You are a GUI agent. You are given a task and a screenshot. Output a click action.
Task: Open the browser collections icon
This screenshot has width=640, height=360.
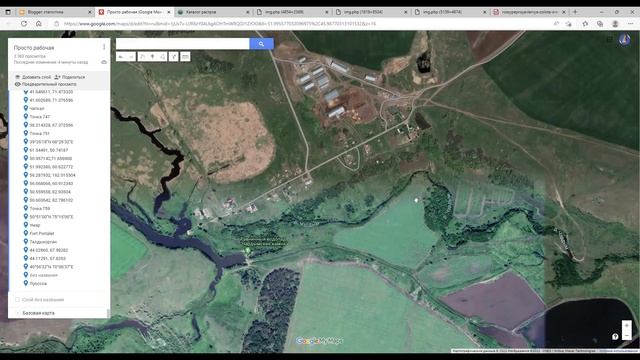600,24
